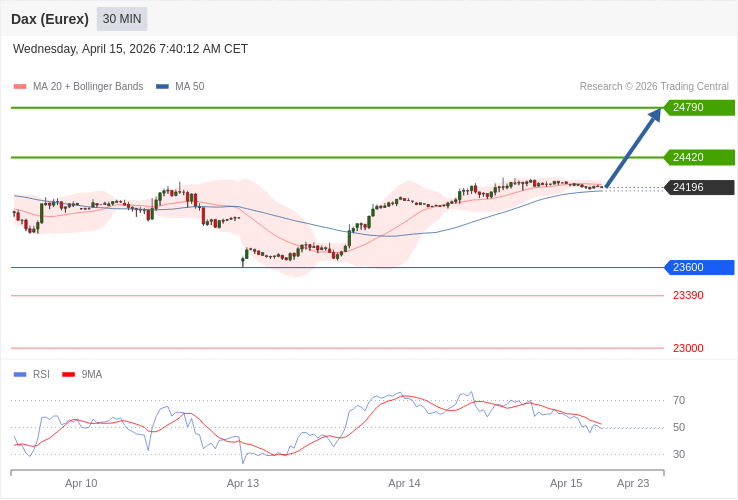This screenshot has height=500, width=738.
Task: Click the Research © 2026 Trading Central credit
Action: [x=654, y=87]
